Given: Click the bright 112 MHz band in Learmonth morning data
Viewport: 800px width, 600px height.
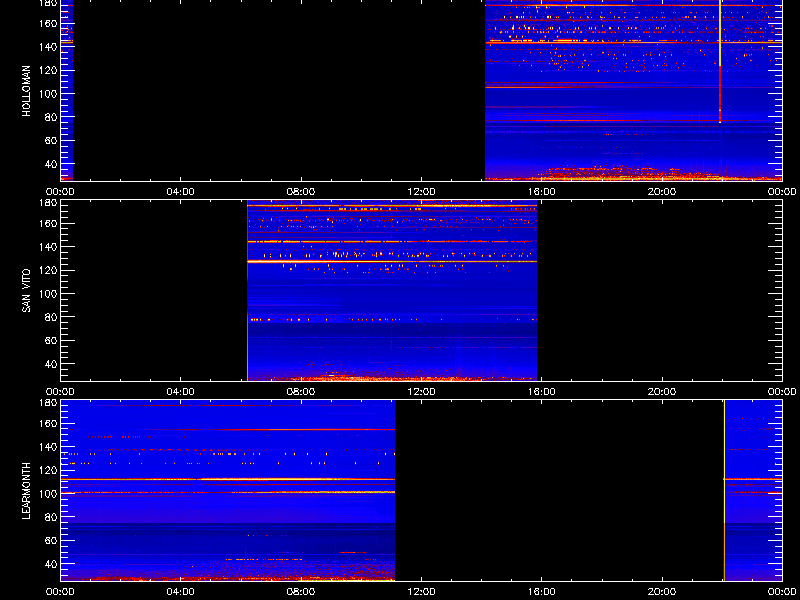Looking at the screenshot, I should [x=228, y=480].
